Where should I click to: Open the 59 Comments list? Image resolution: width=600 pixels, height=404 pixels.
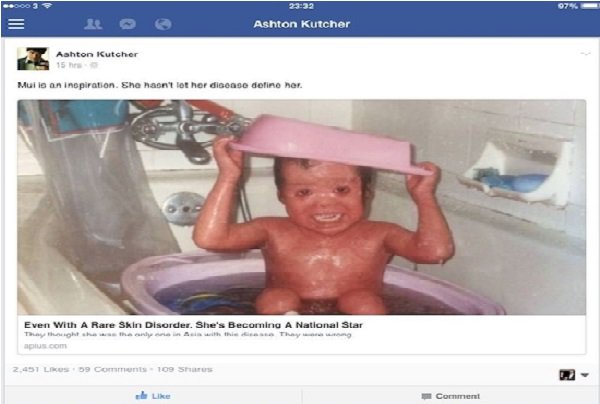(112, 369)
